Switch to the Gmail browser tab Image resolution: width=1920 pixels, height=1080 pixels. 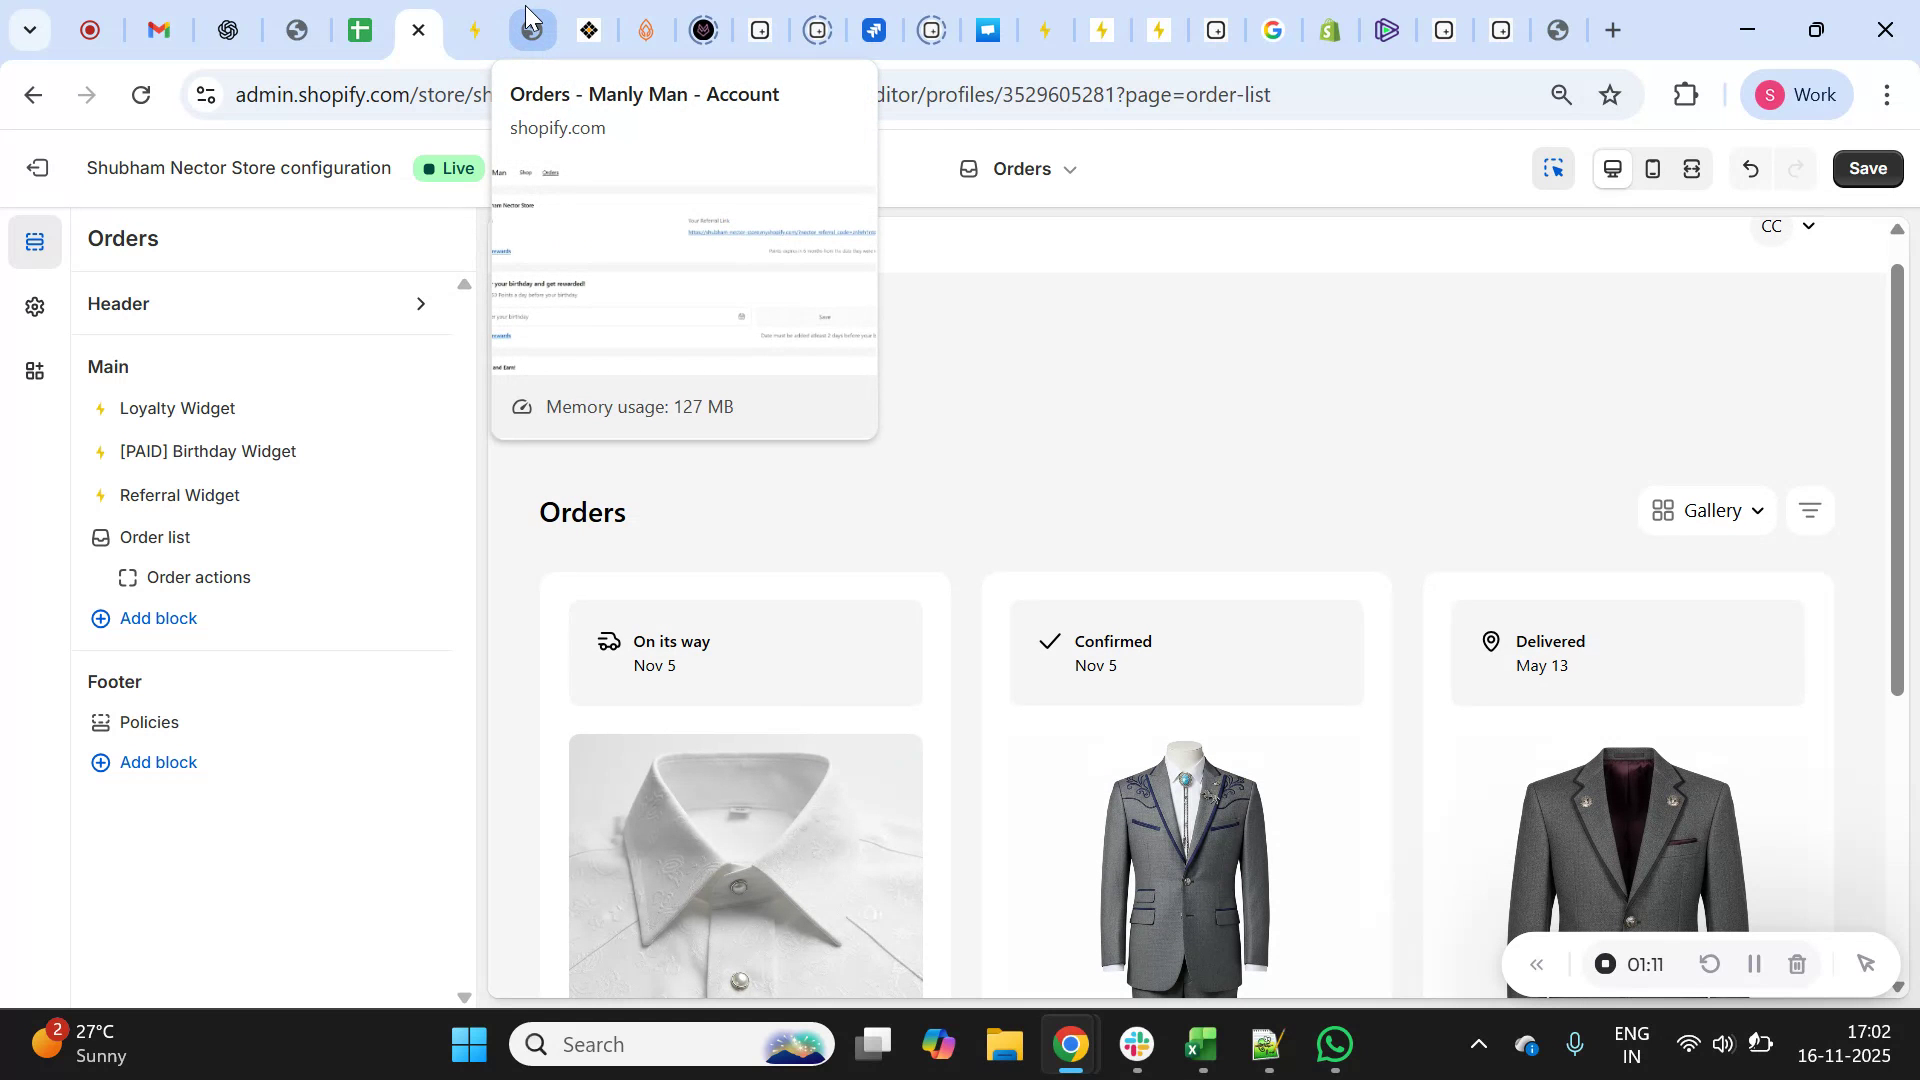[x=159, y=30]
